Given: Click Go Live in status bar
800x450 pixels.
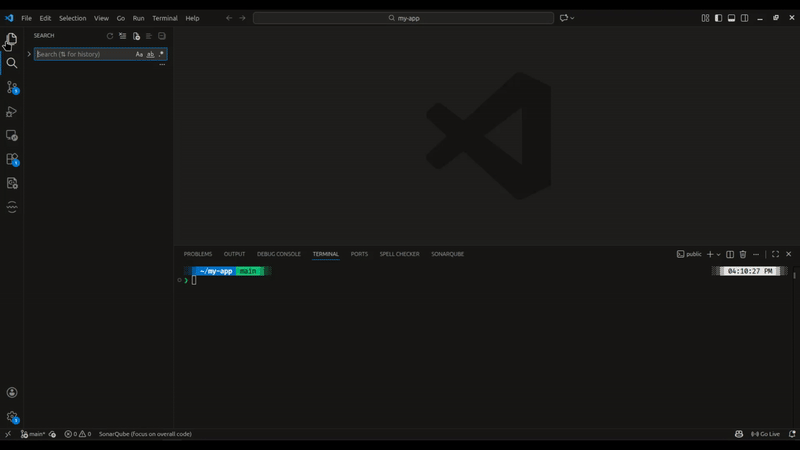Looking at the screenshot, I should pyautogui.click(x=765, y=434).
